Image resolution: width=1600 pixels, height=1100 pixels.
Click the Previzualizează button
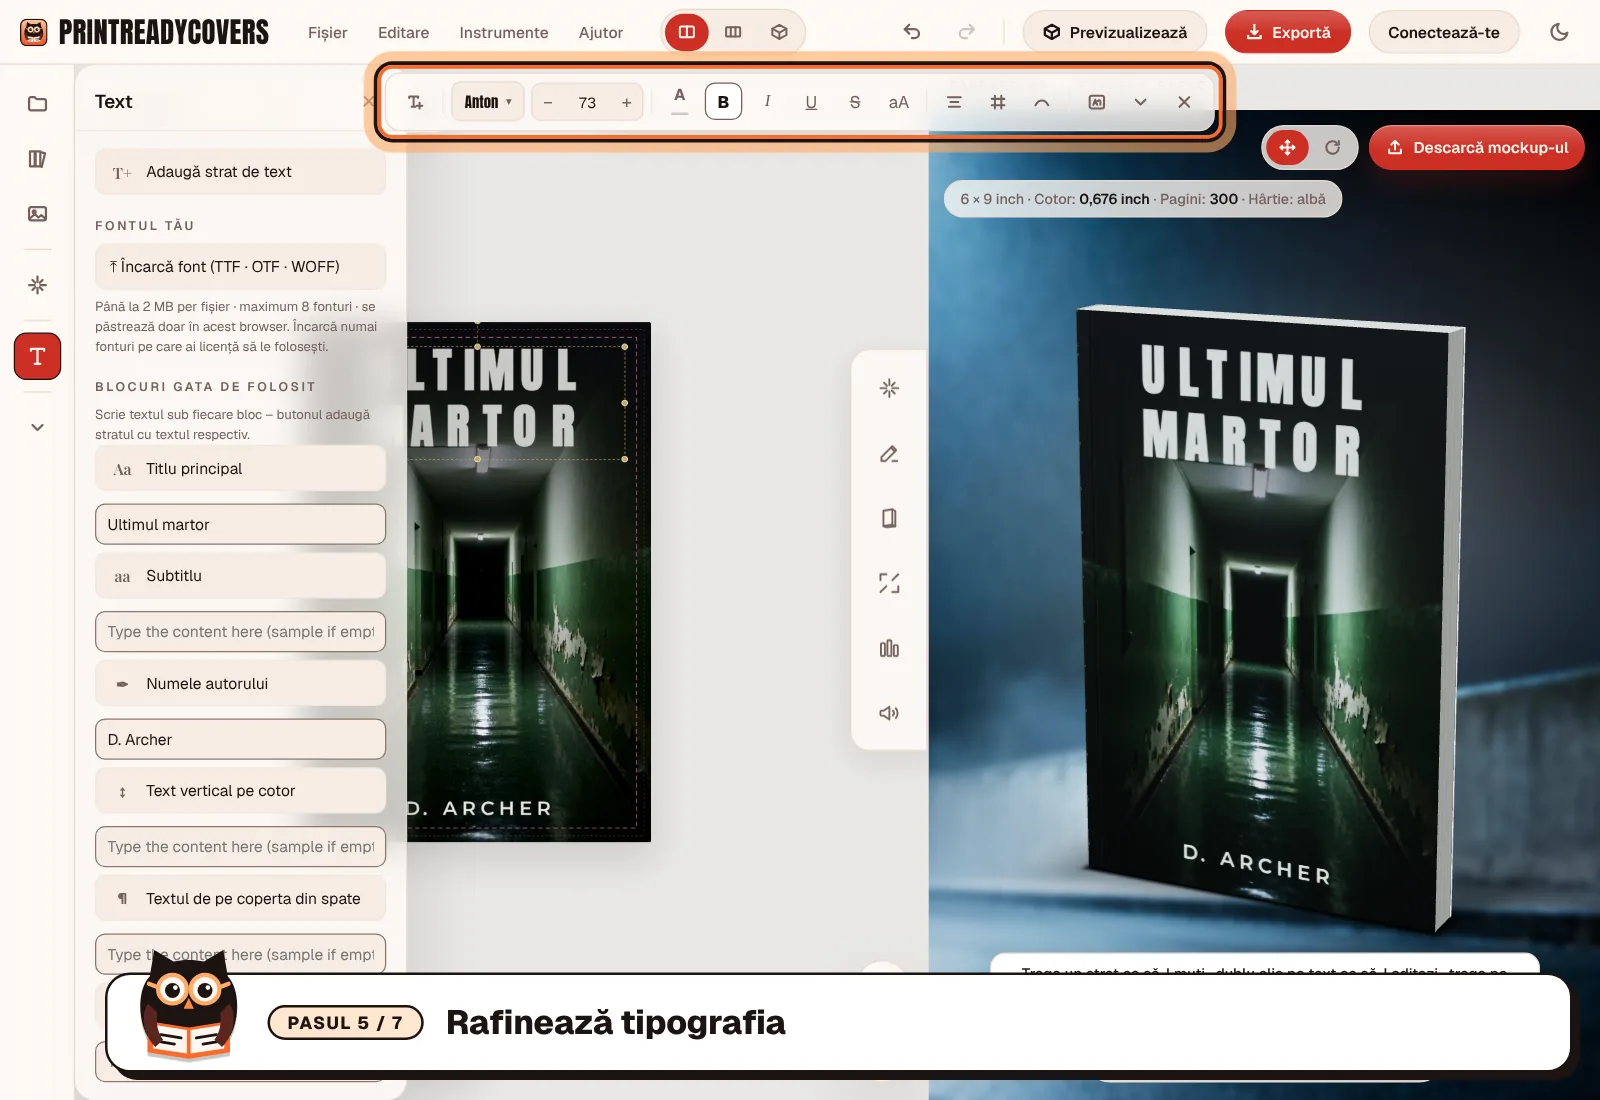(1115, 32)
